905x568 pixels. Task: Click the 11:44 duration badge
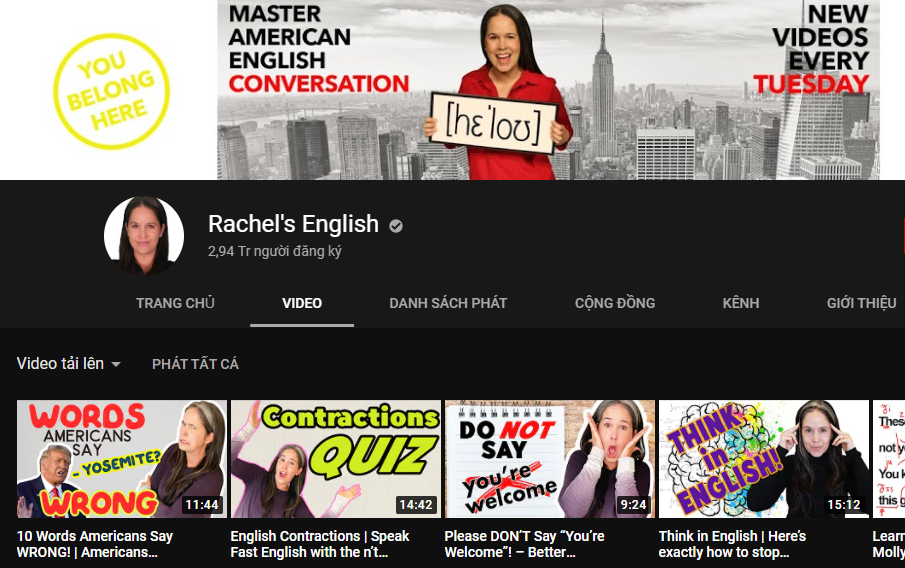(x=201, y=505)
